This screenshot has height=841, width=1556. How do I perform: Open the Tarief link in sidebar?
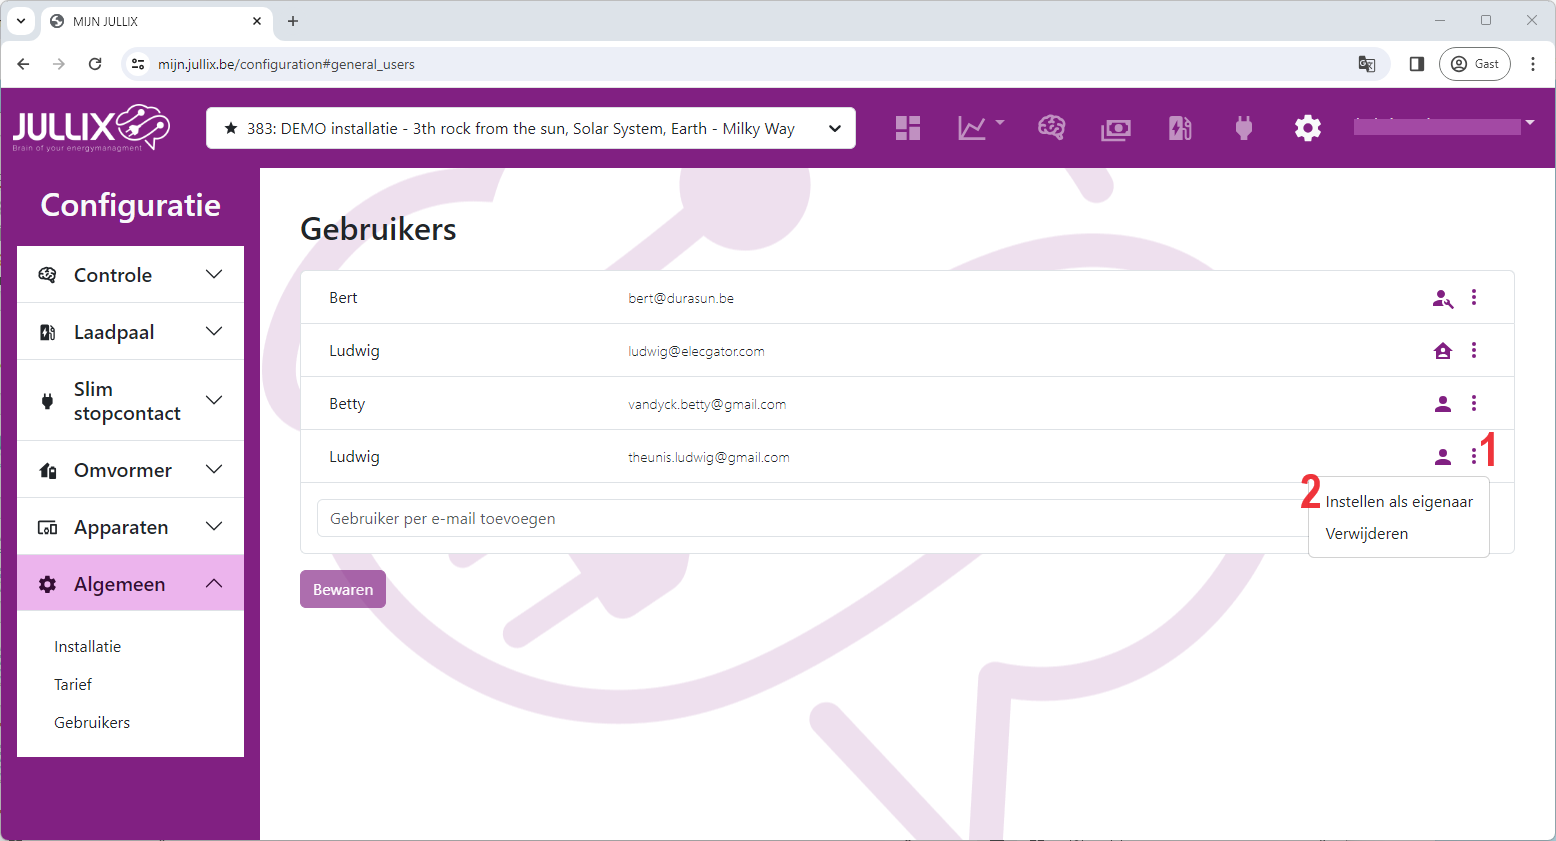(73, 685)
